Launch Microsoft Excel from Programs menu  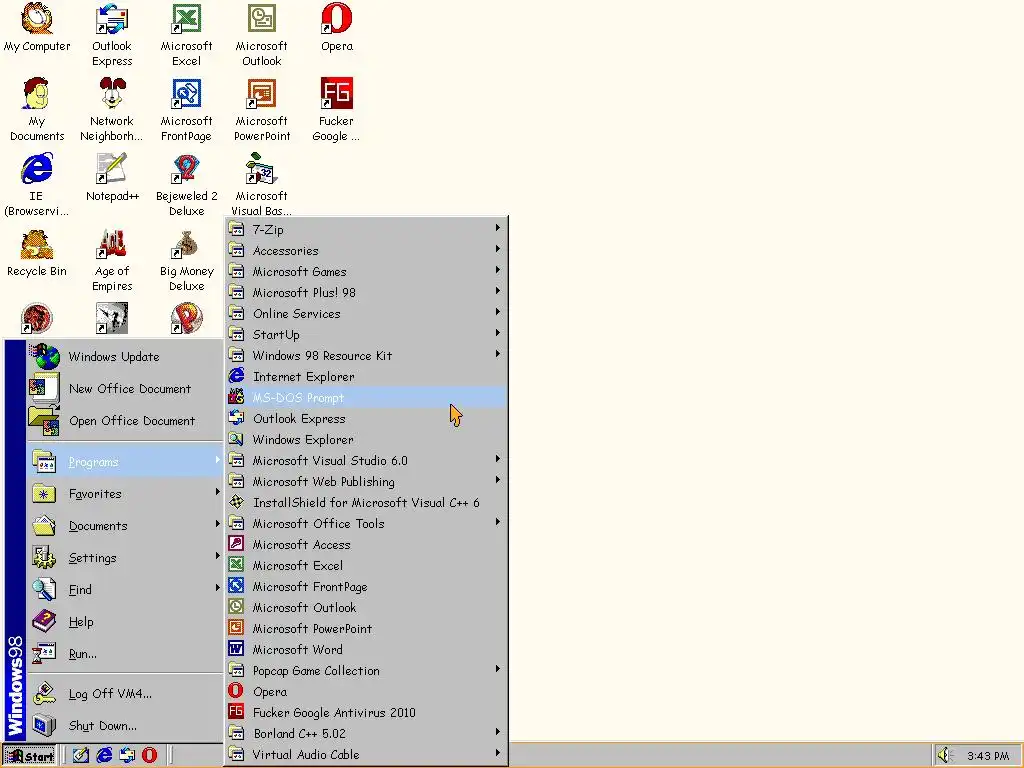366,566
